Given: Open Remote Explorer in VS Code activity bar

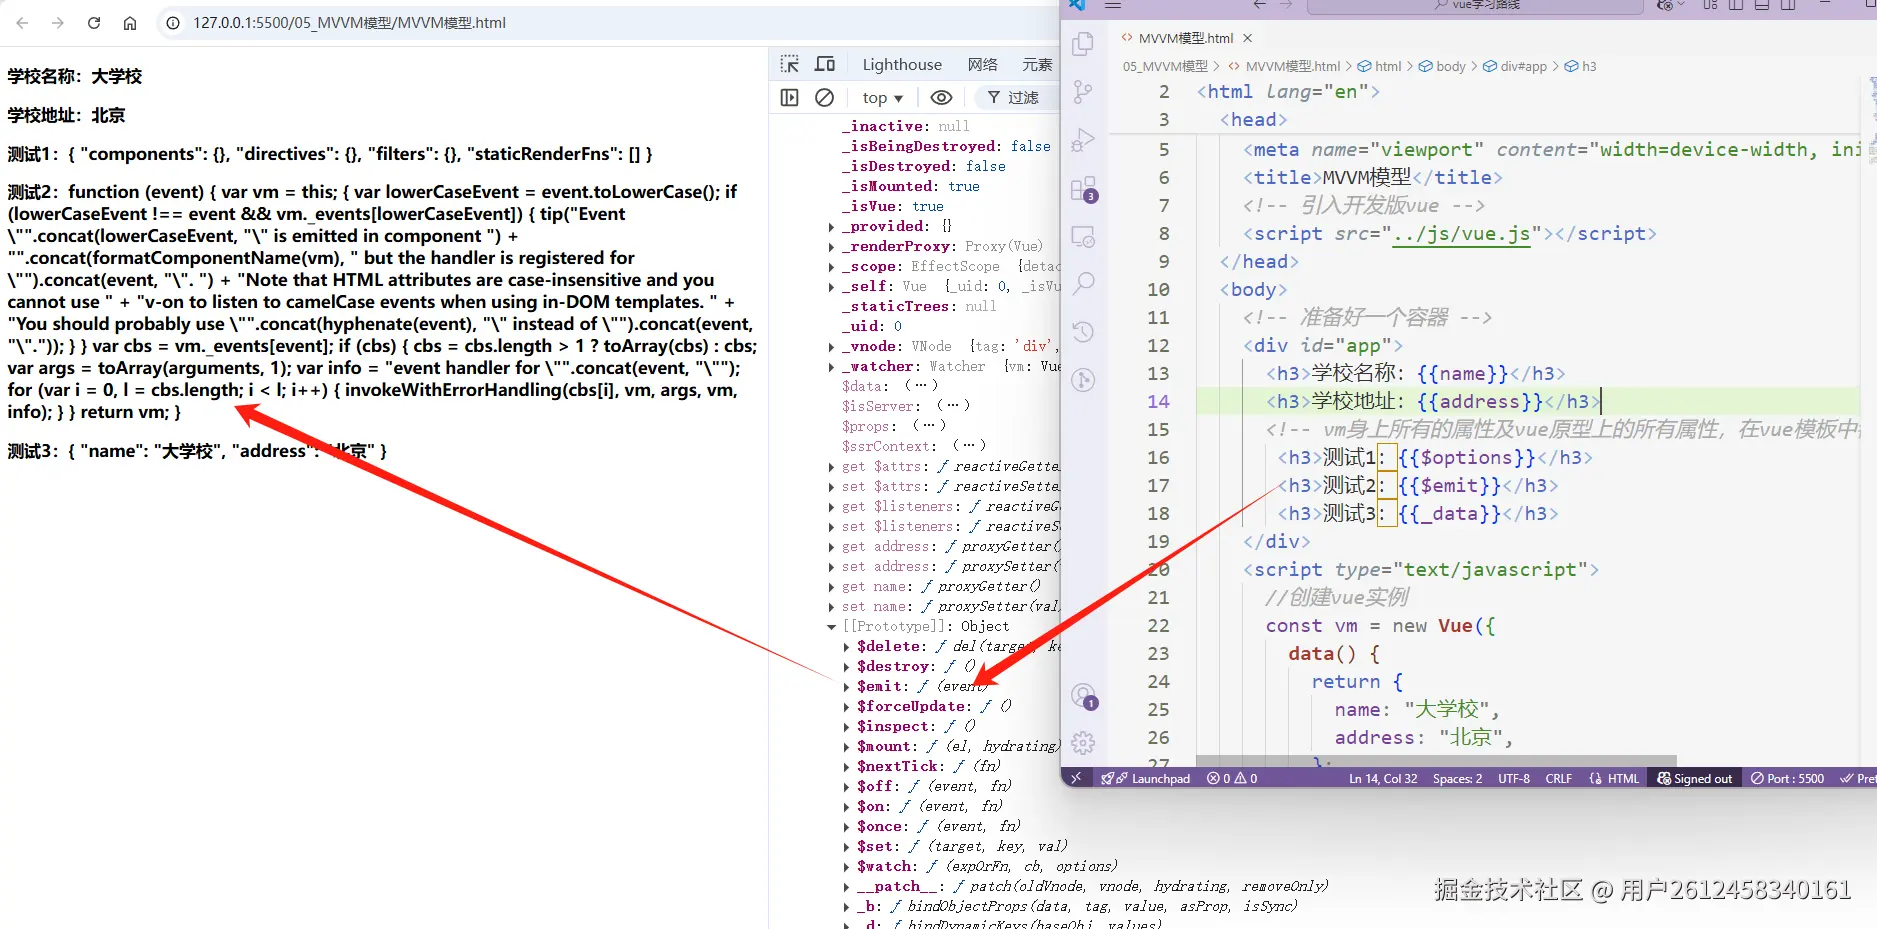Looking at the screenshot, I should (x=1083, y=237).
